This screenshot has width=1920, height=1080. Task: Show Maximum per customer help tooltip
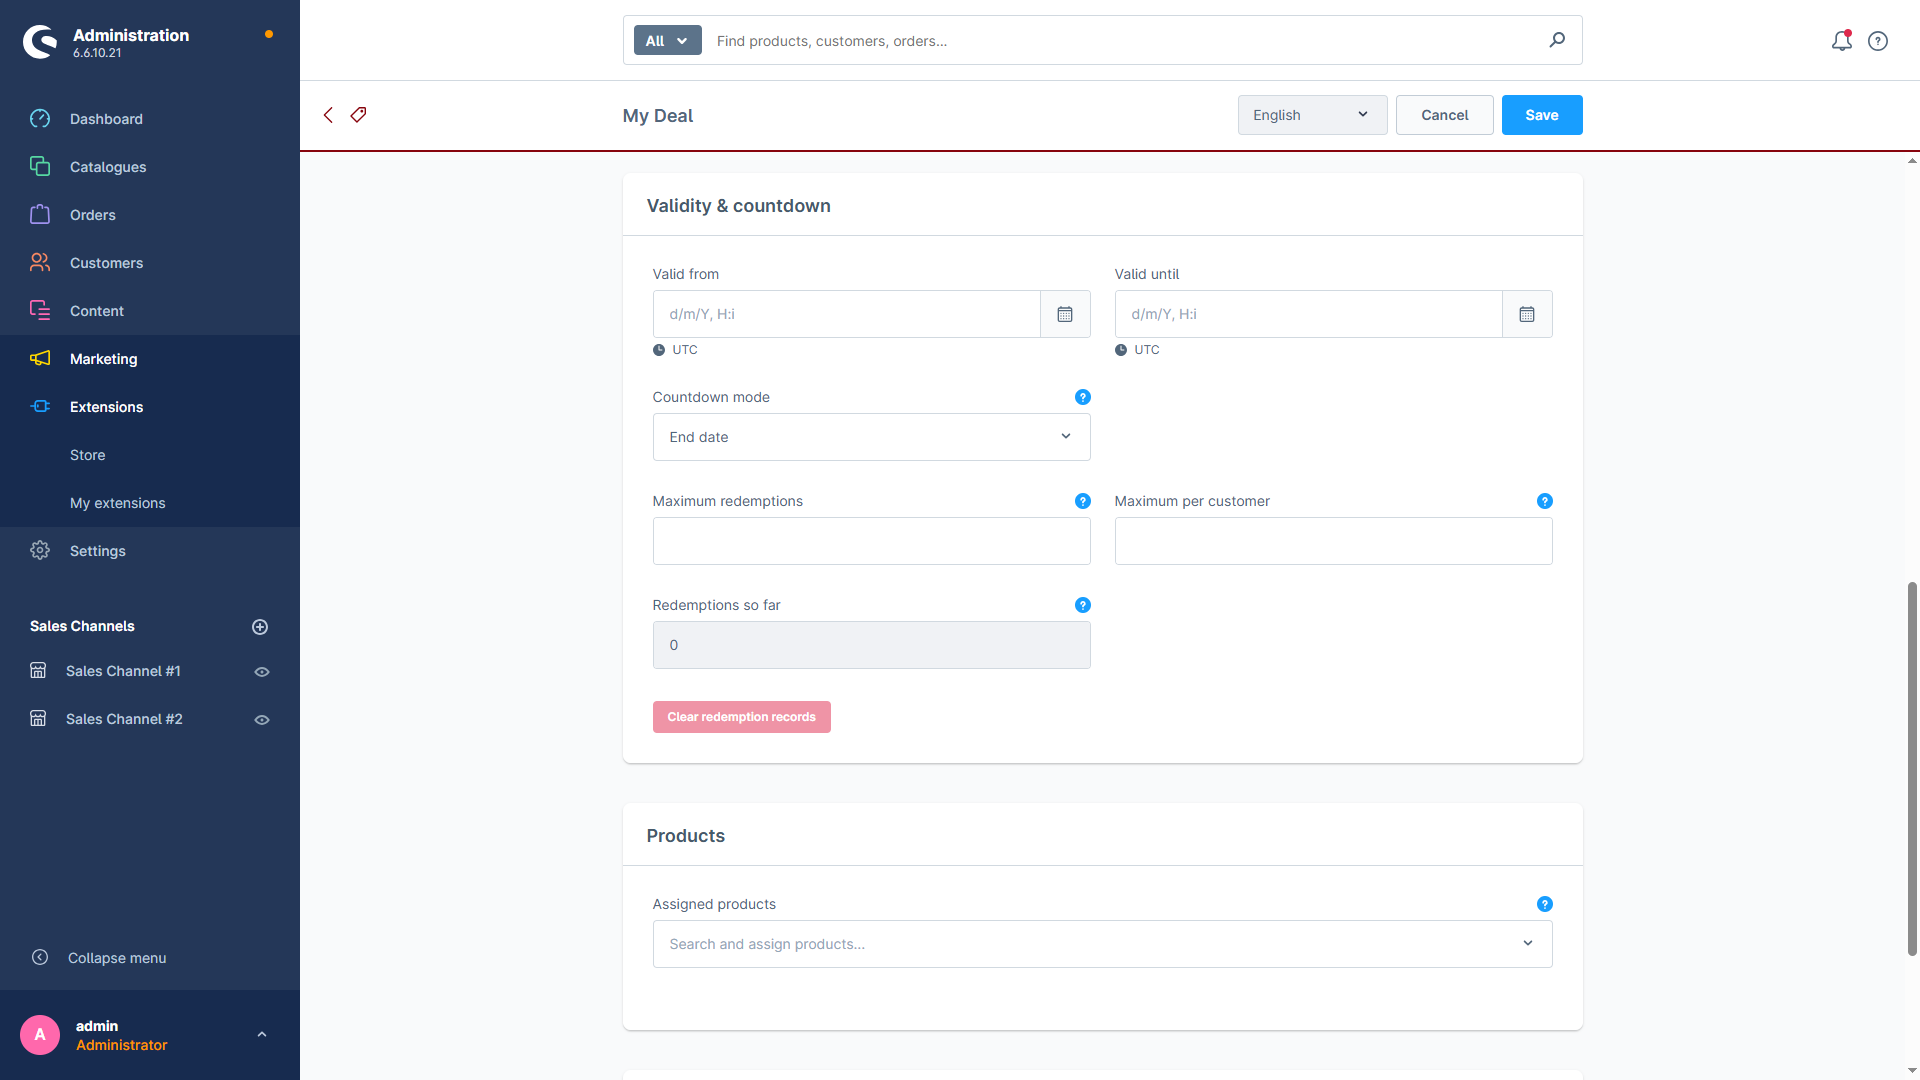1544,501
